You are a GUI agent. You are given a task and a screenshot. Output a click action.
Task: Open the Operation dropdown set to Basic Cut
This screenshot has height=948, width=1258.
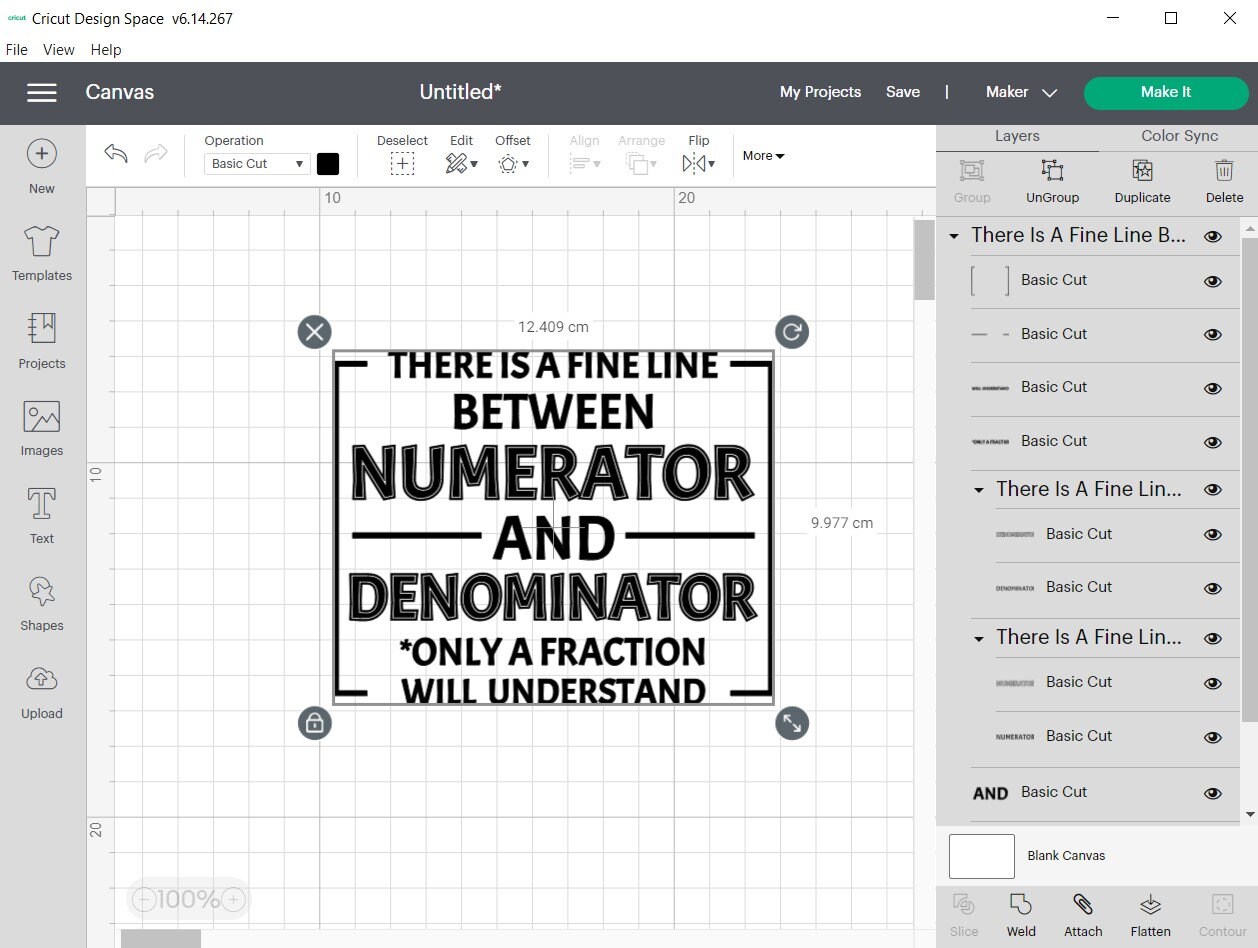(x=256, y=163)
